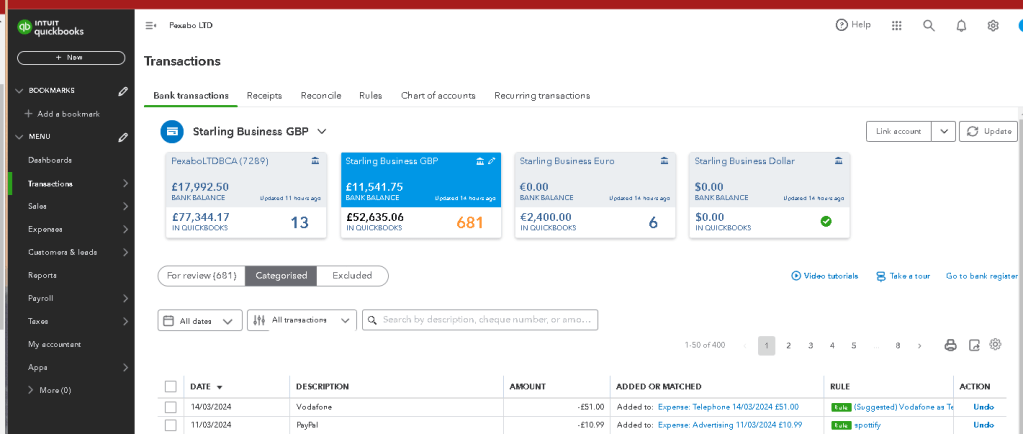Select the Excluded filter

[352, 276]
